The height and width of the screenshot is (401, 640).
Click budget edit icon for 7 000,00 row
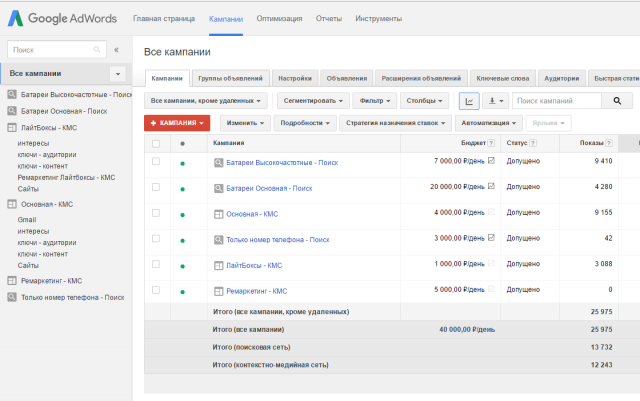(491, 160)
